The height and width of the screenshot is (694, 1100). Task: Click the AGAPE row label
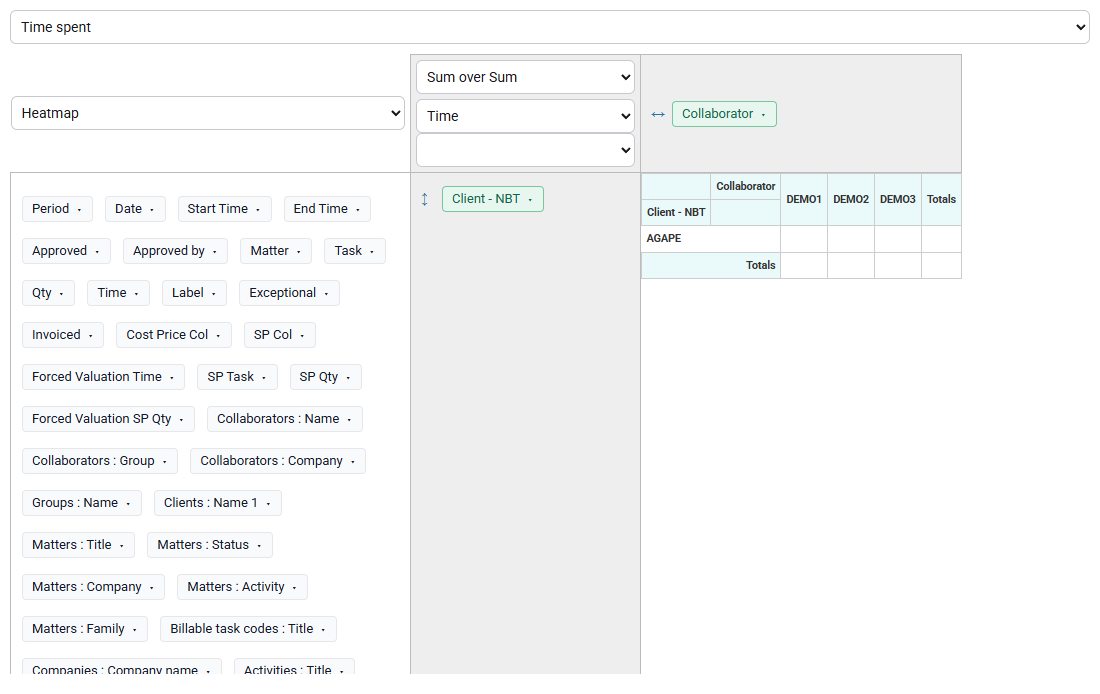[664, 239]
